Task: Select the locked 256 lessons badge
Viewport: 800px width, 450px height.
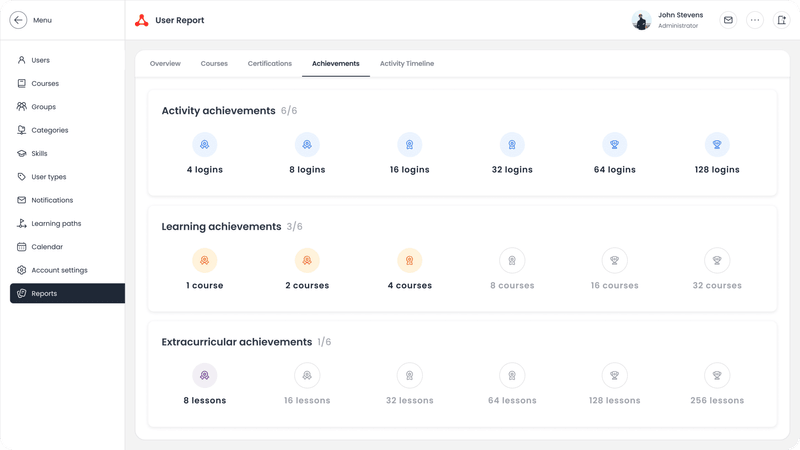Action: point(717,376)
